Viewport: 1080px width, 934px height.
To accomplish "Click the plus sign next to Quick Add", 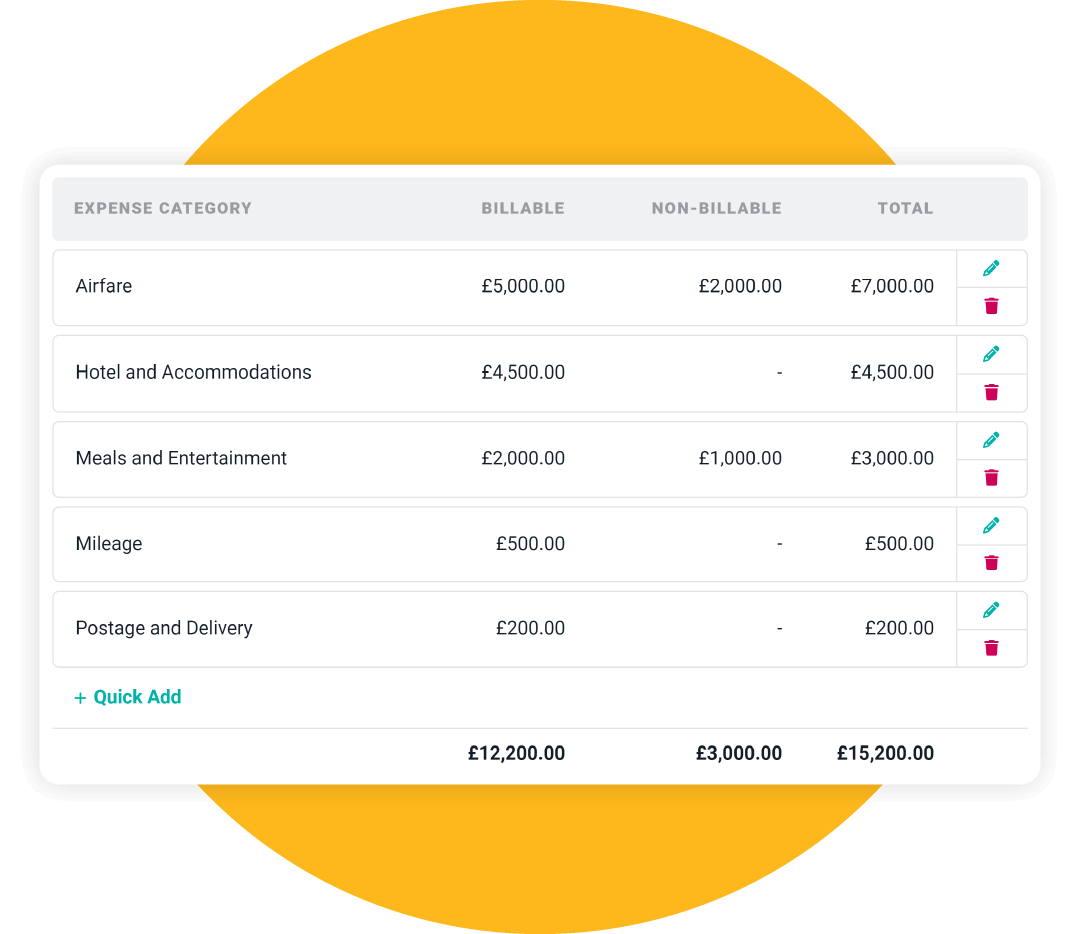I will tap(80, 696).
